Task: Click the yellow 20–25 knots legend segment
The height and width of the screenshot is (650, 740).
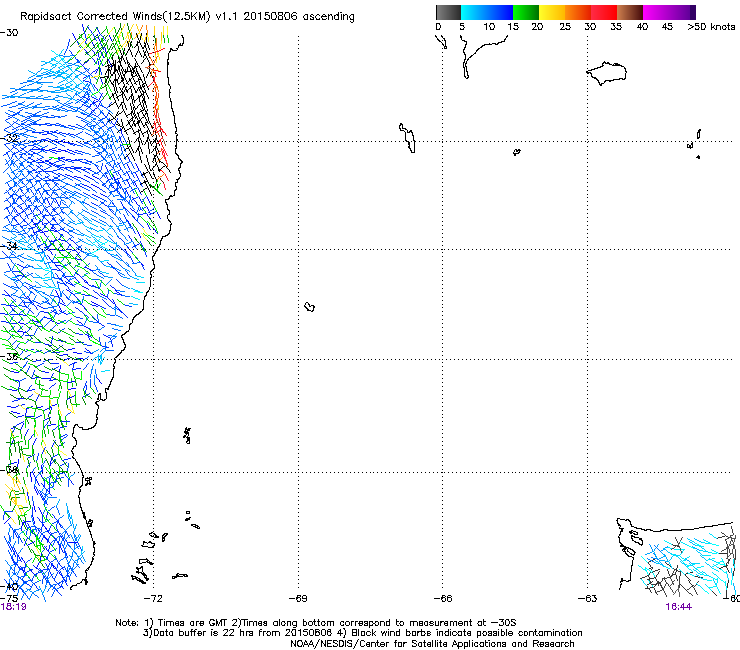Action: pos(552,12)
